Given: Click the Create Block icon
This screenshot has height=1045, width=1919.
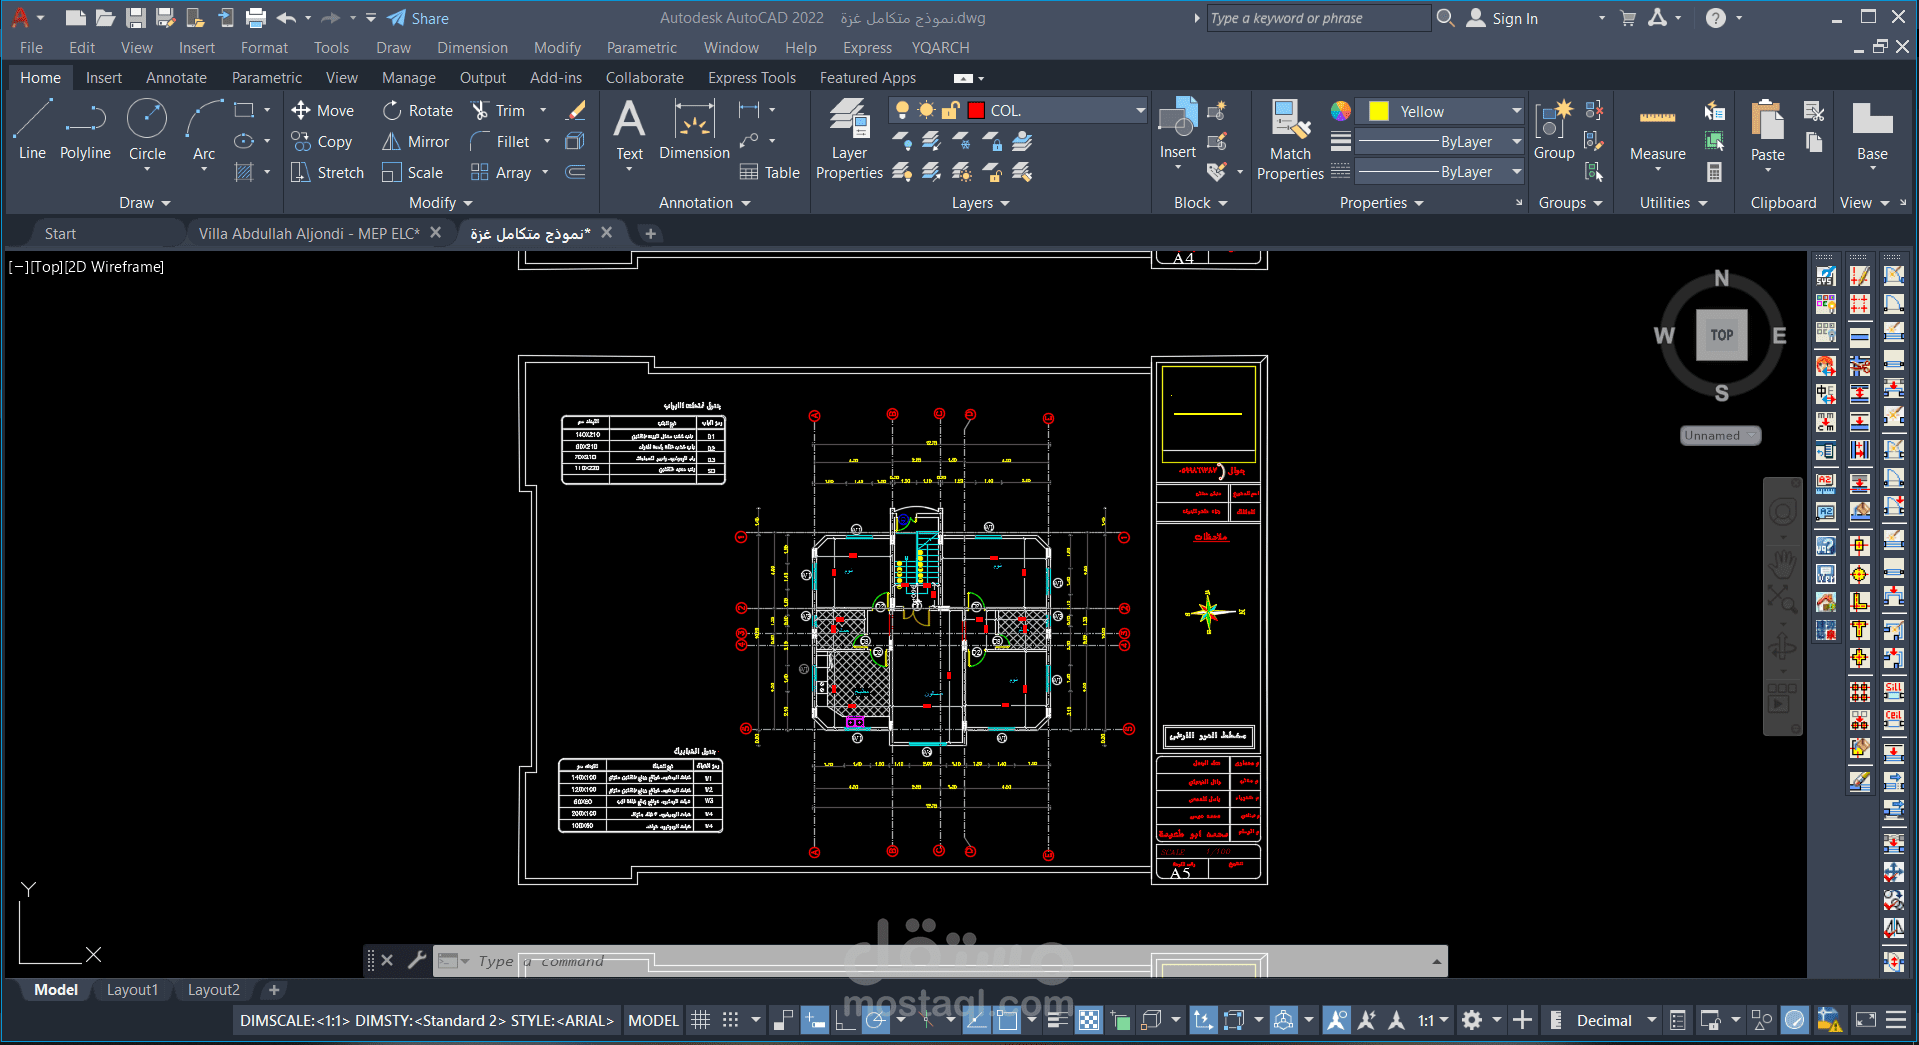Looking at the screenshot, I should (x=1217, y=111).
